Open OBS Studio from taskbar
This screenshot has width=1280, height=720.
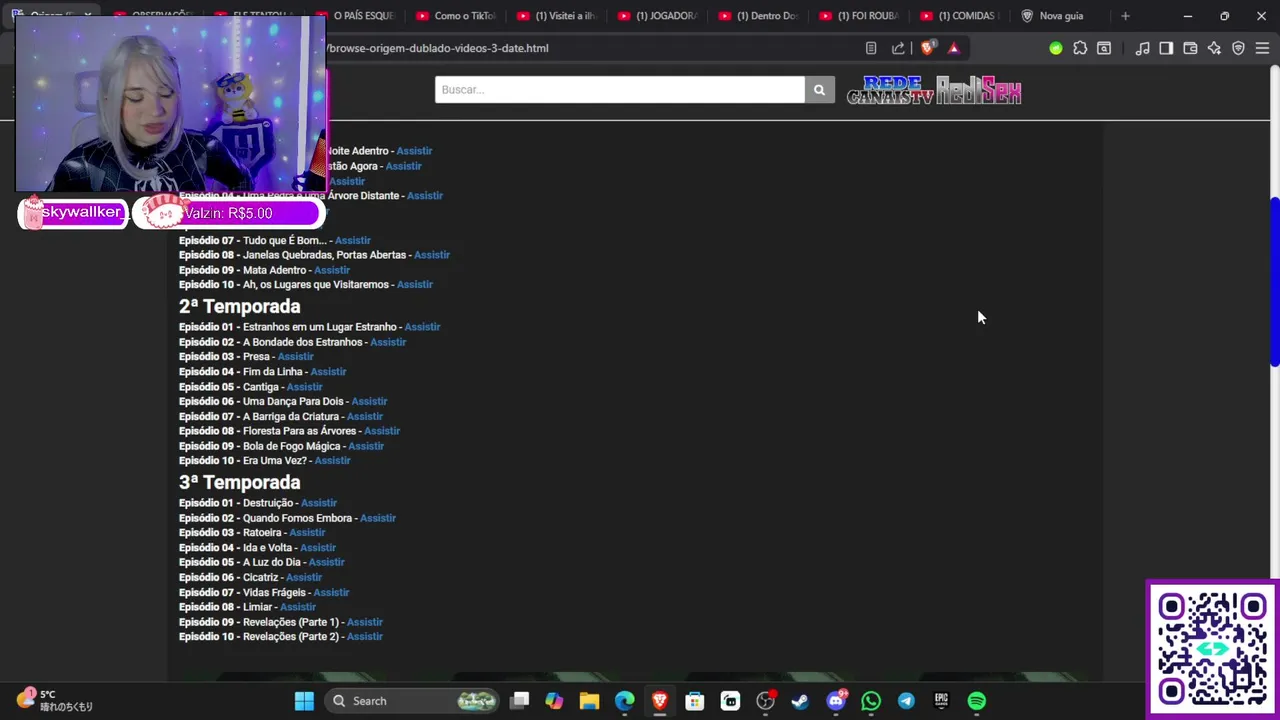click(730, 701)
